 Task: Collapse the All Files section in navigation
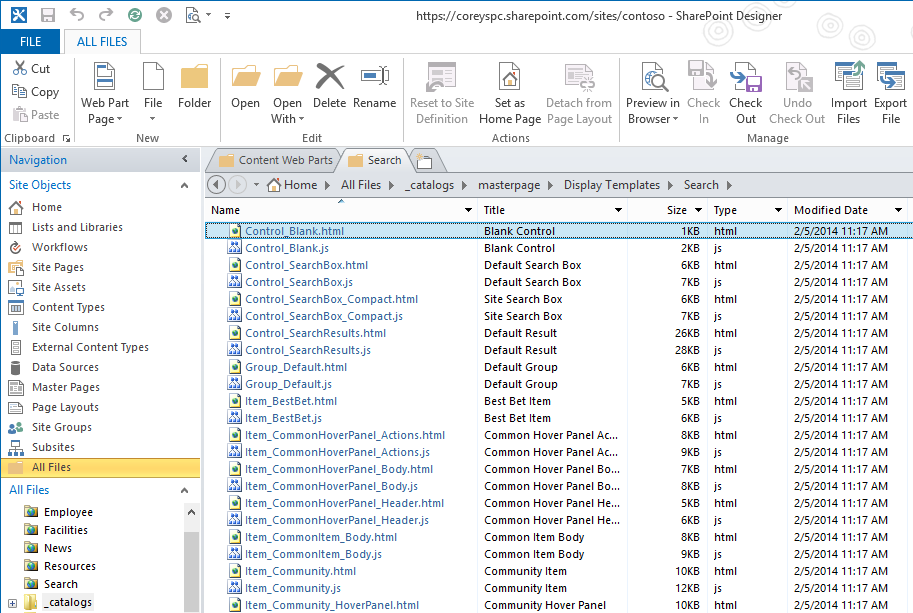click(185, 490)
